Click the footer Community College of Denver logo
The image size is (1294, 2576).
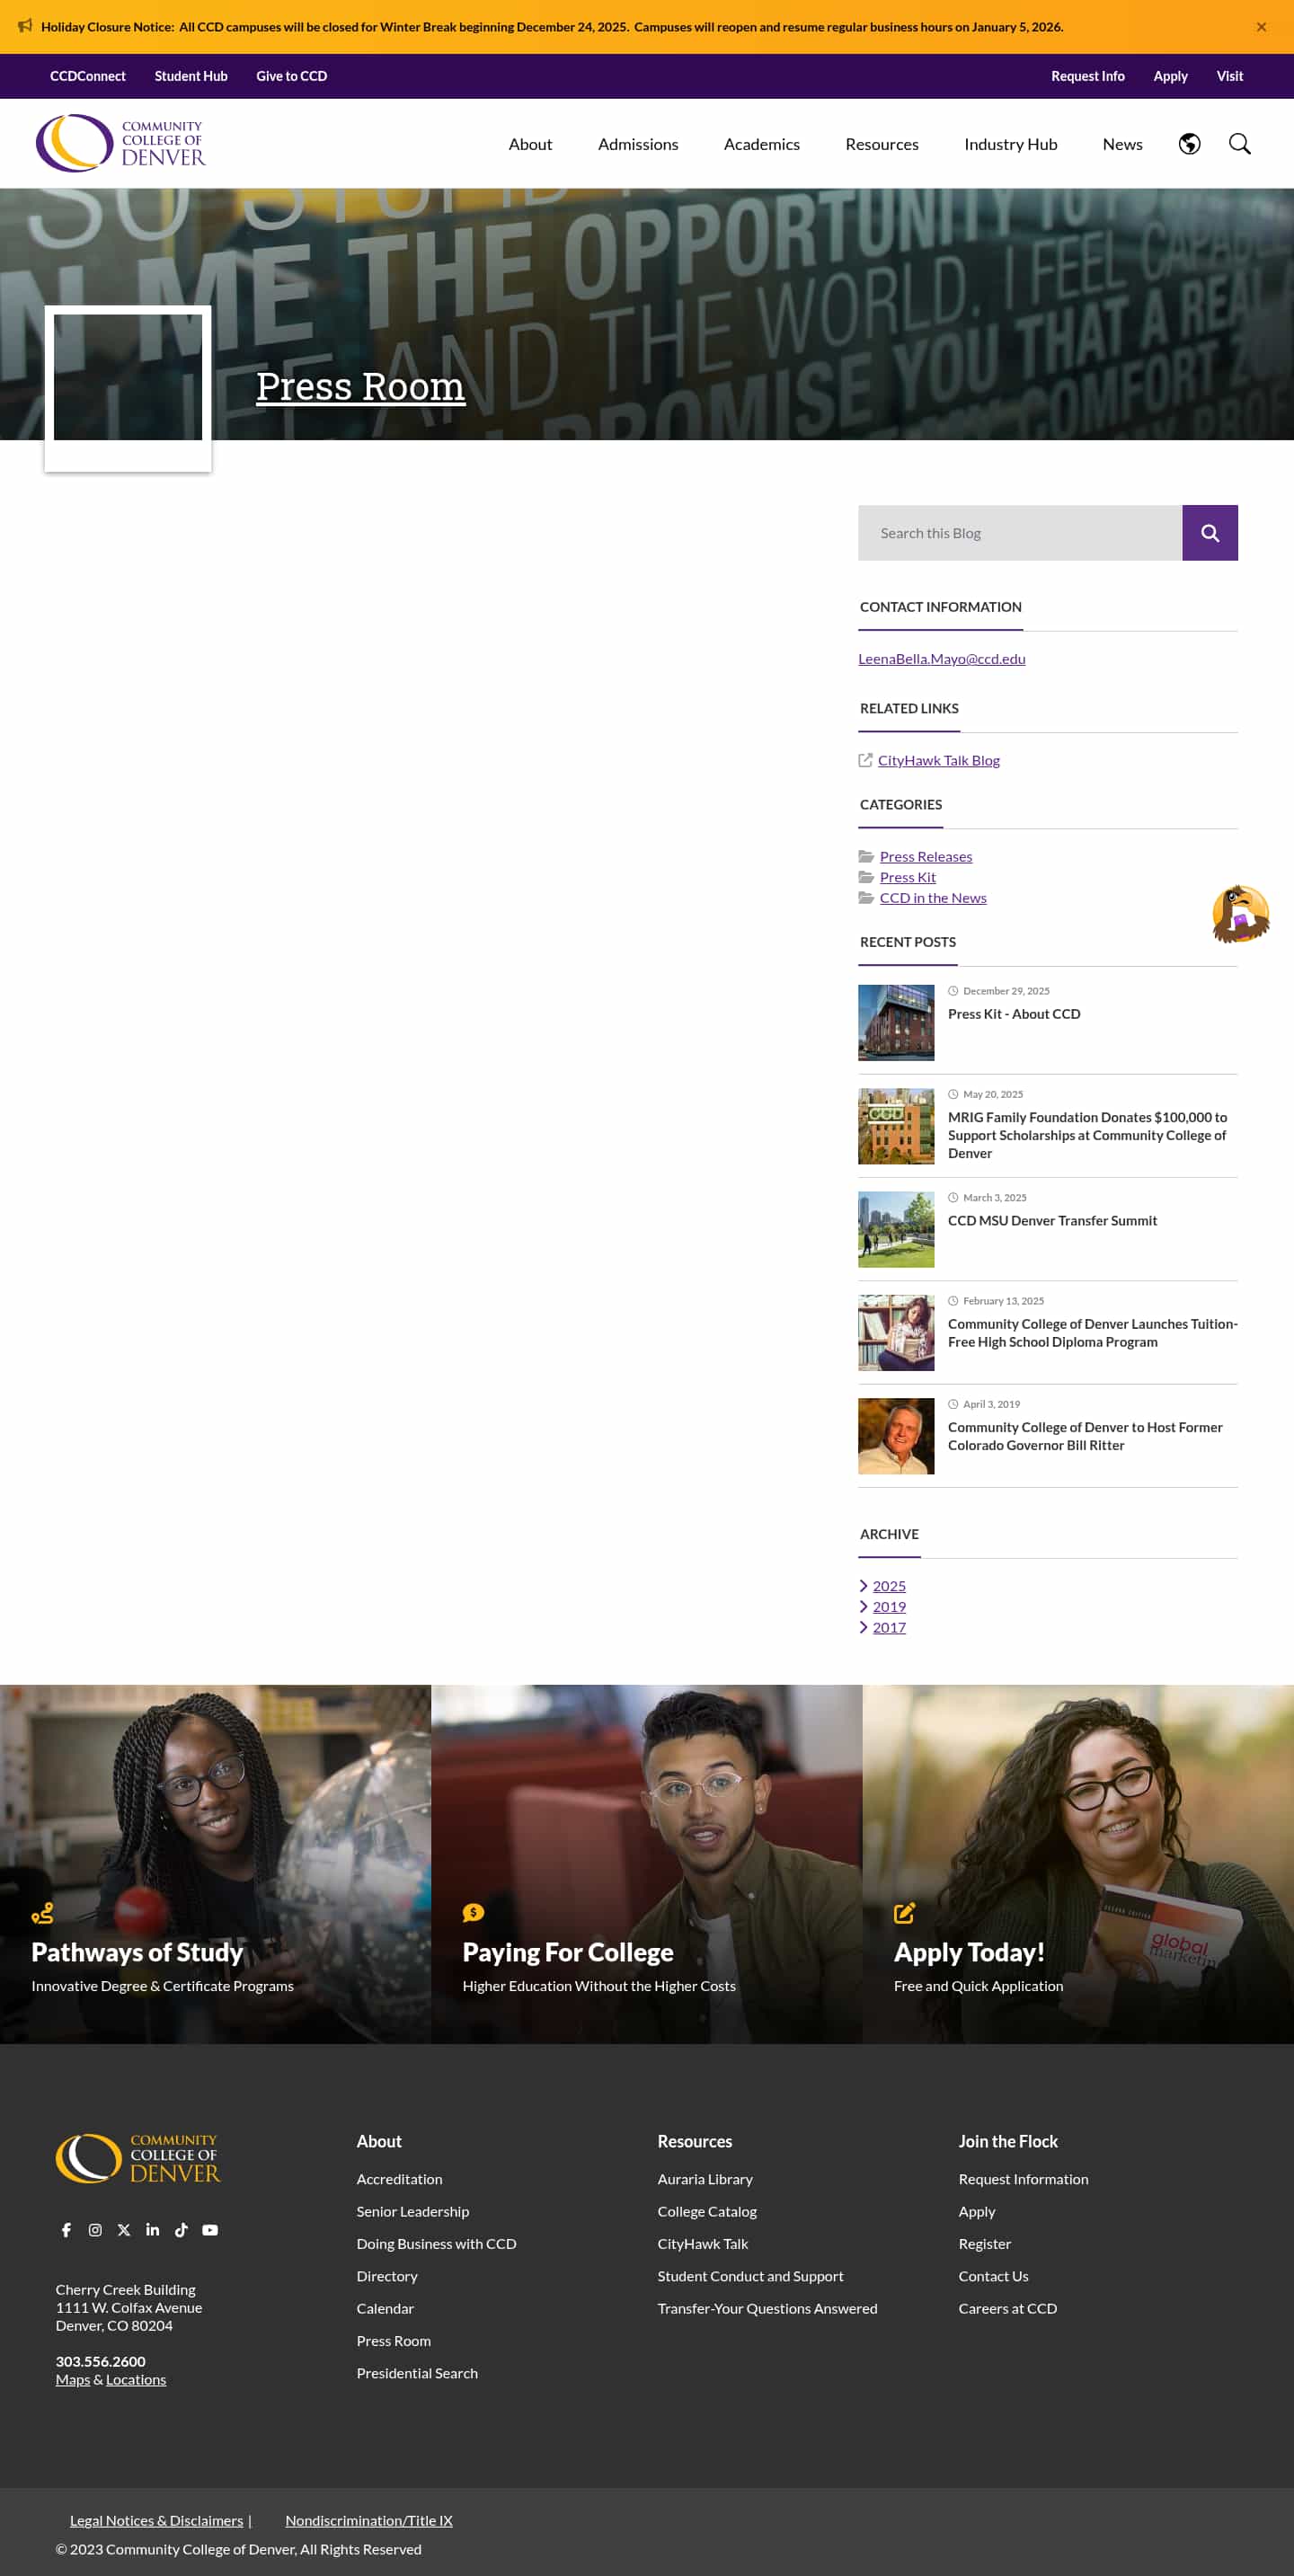(x=138, y=2158)
